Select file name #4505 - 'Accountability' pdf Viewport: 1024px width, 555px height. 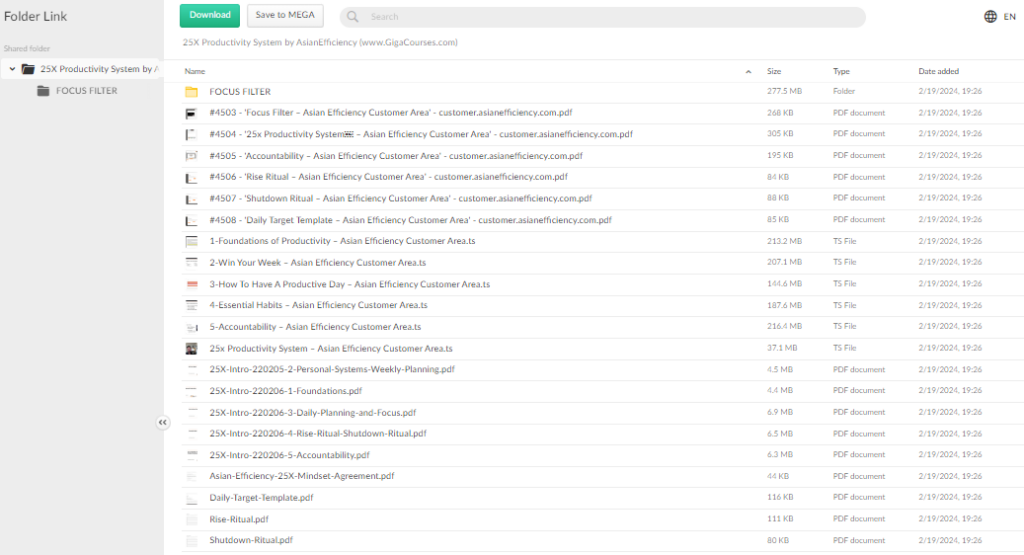396,155
